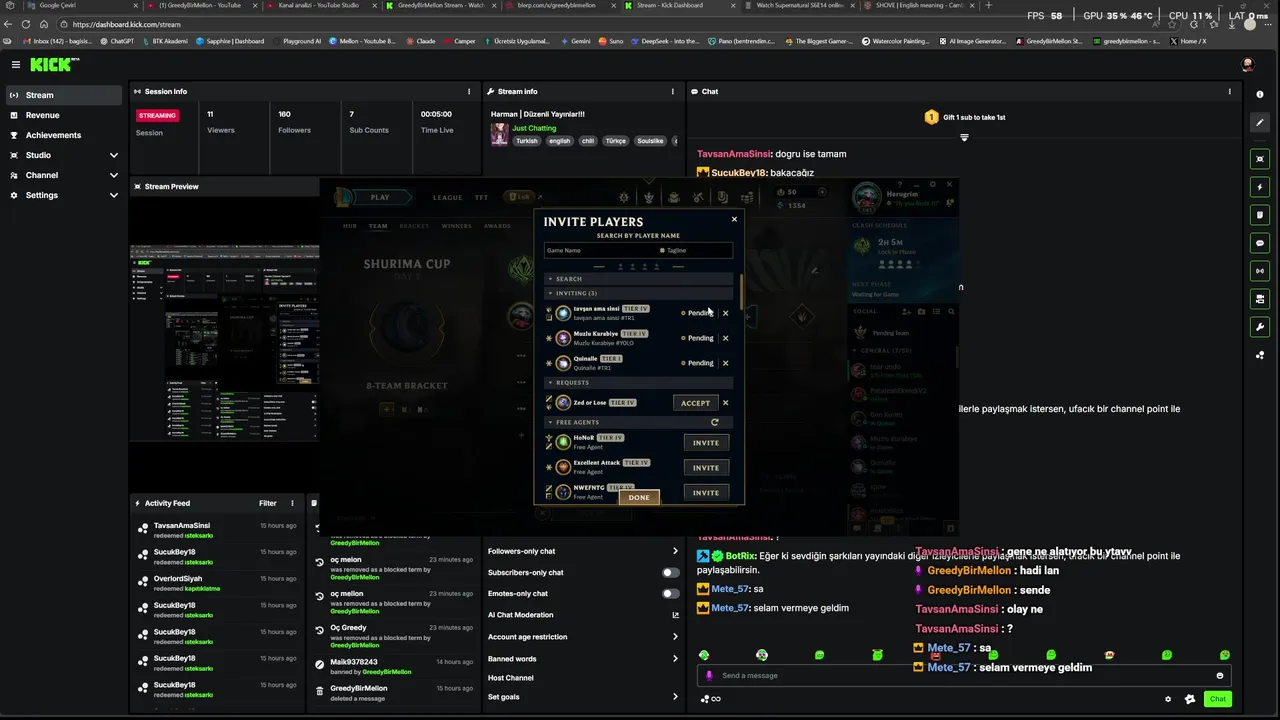Screen dimensions: 1280x720
Task: Accept Zed or Lose's request
Action: 695,403
